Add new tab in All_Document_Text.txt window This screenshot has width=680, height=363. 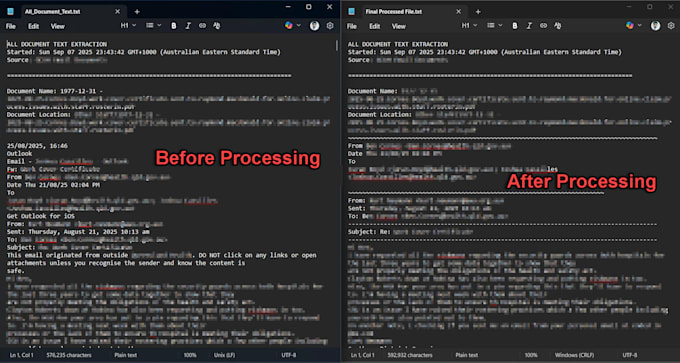click(x=137, y=12)
